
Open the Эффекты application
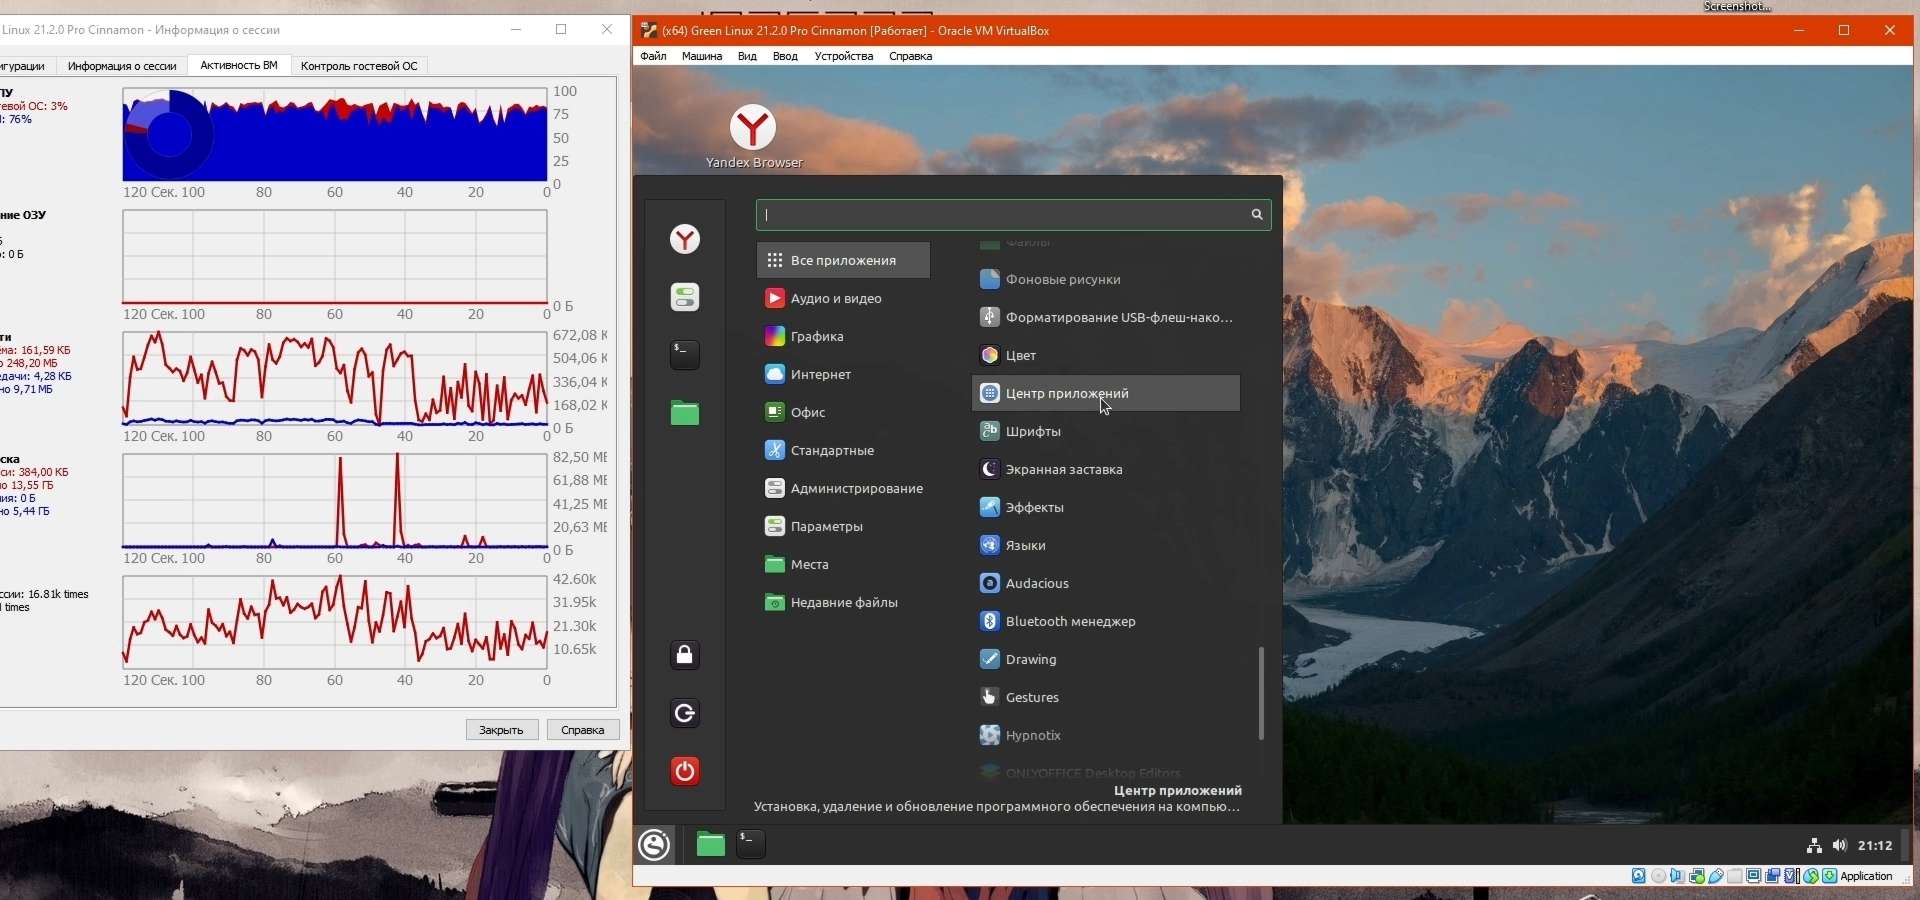point(1106,507)
